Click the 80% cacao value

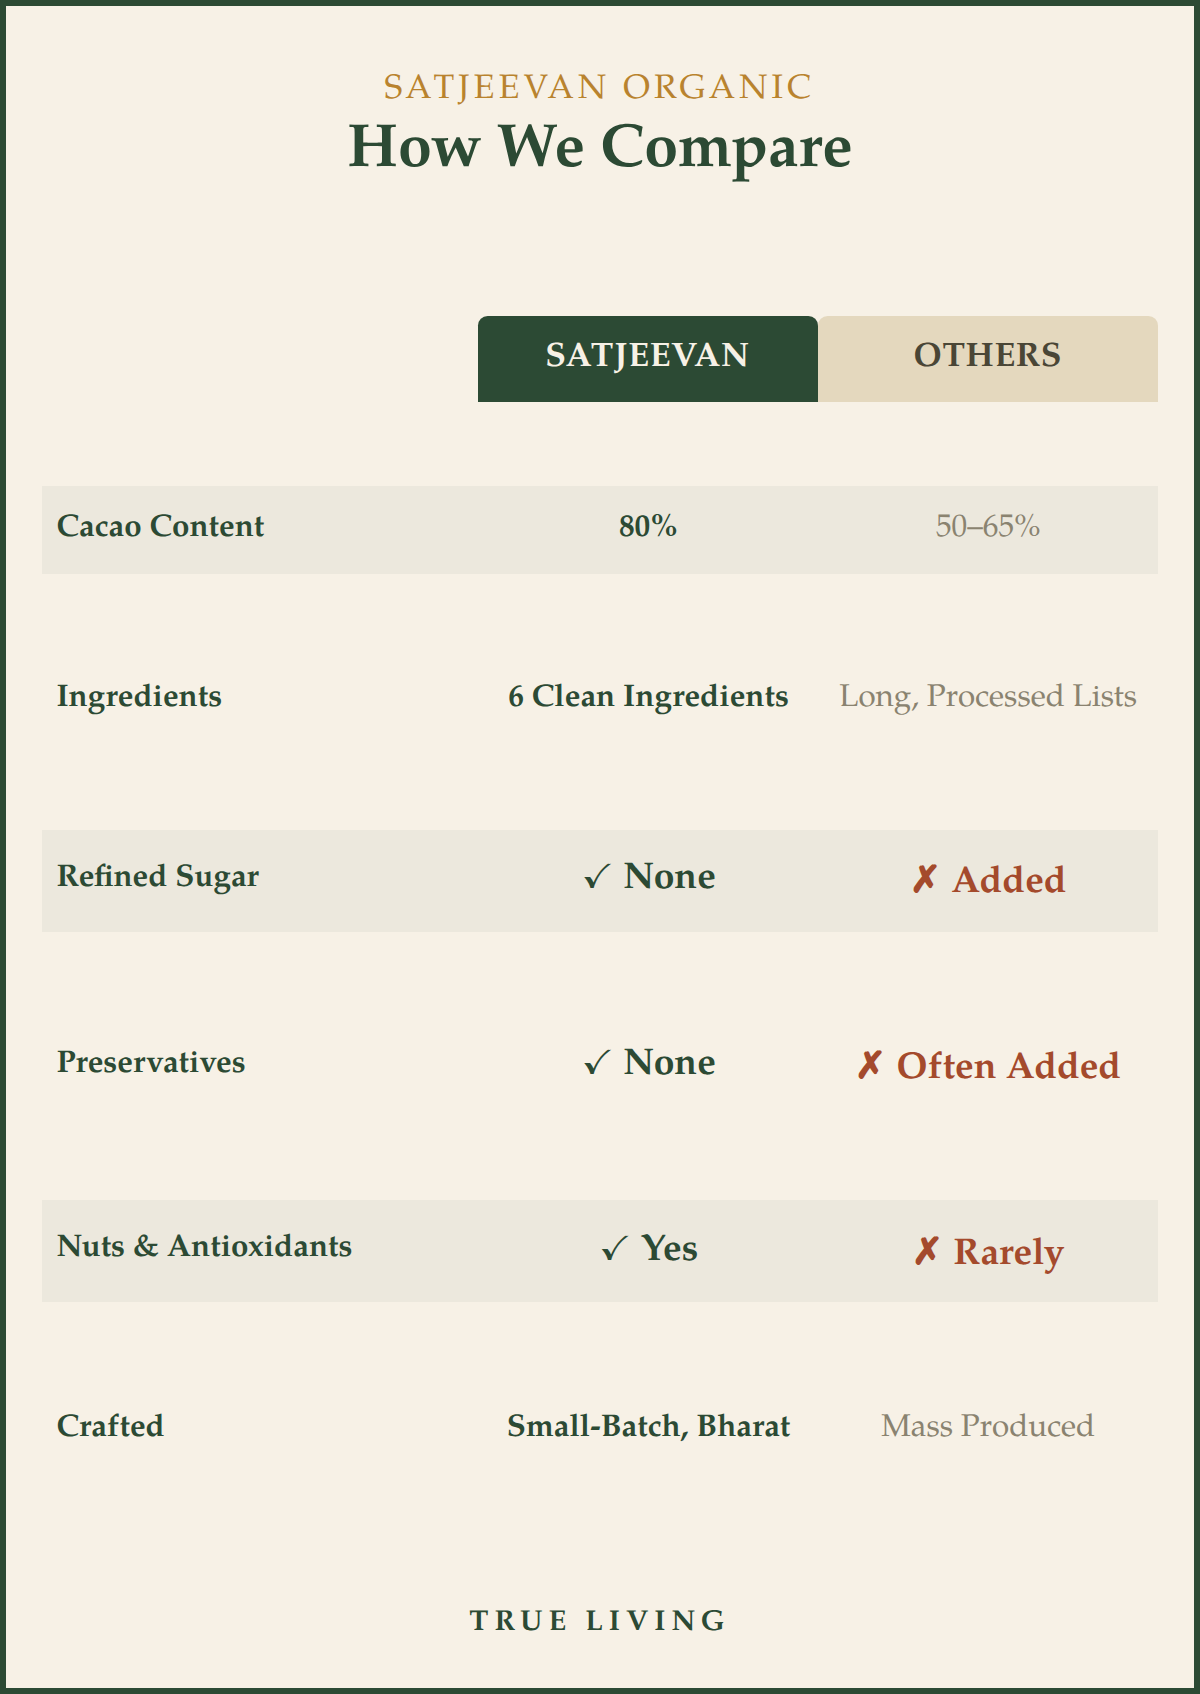click(648, 526)
